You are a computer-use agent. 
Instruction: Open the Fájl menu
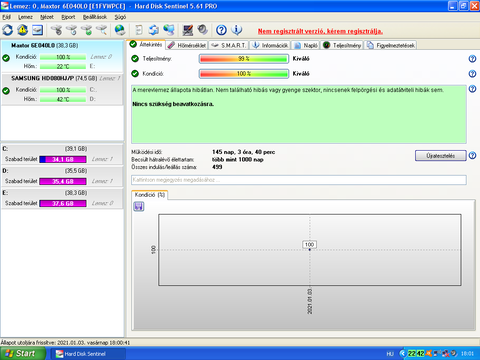click(x=6, y=17)
